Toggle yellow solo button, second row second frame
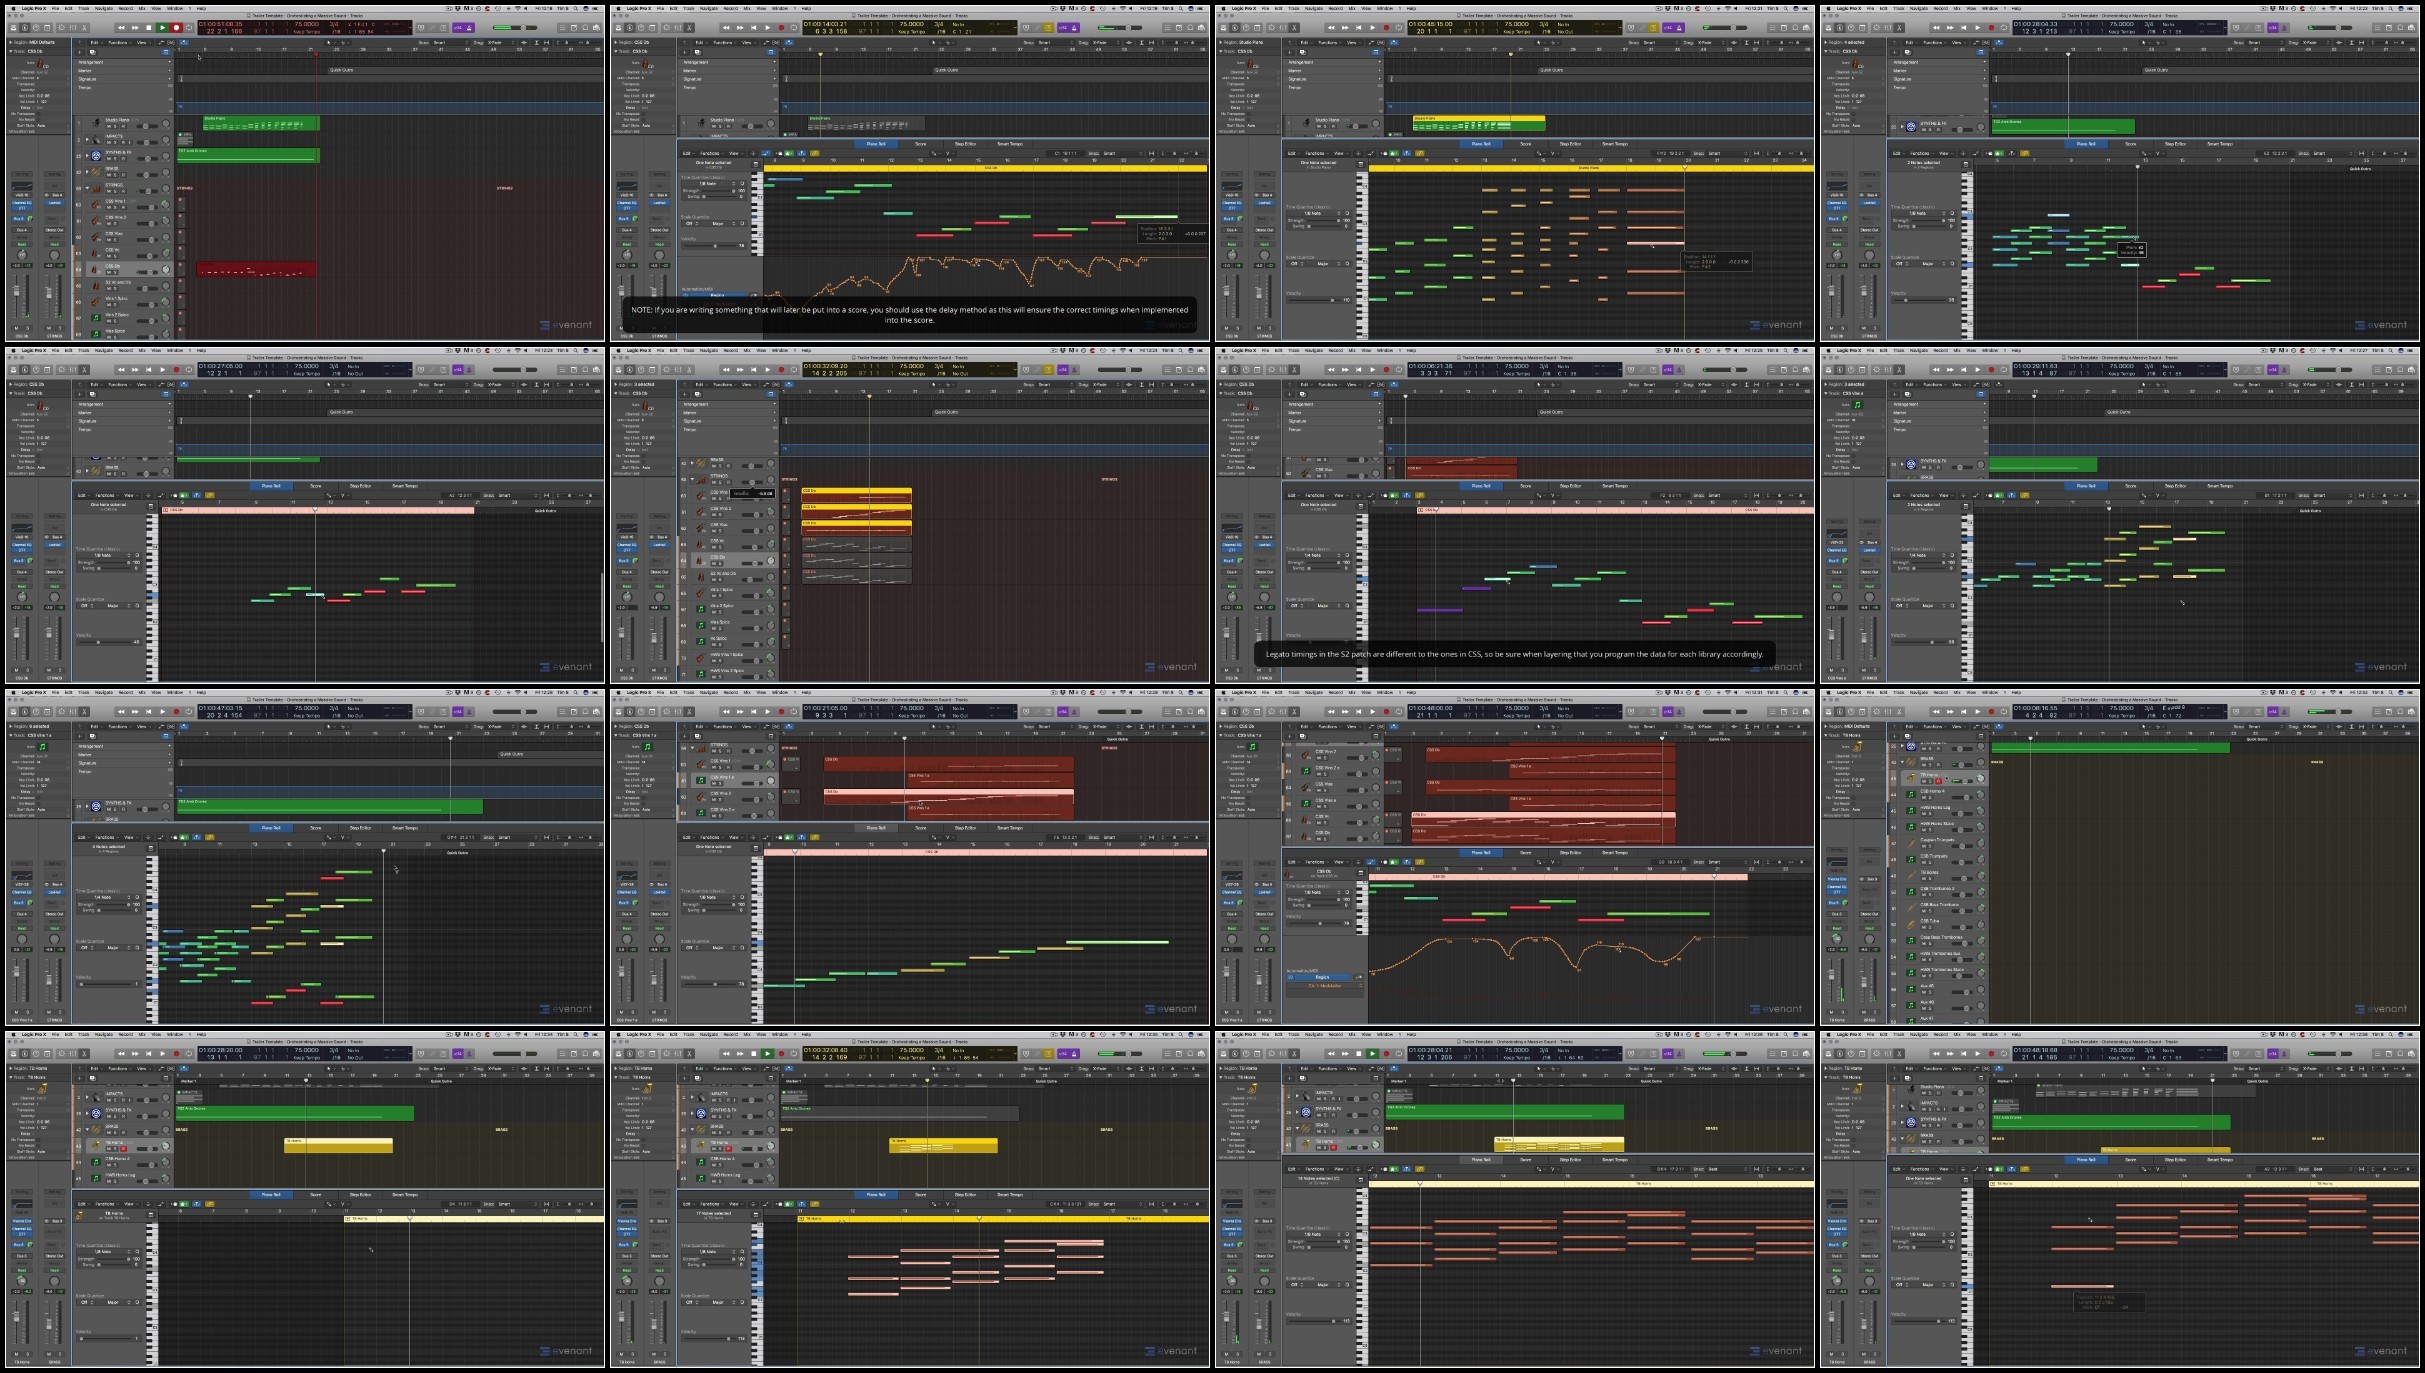The height and width of the screenshot is (1373, 2425). [1048, 369]
